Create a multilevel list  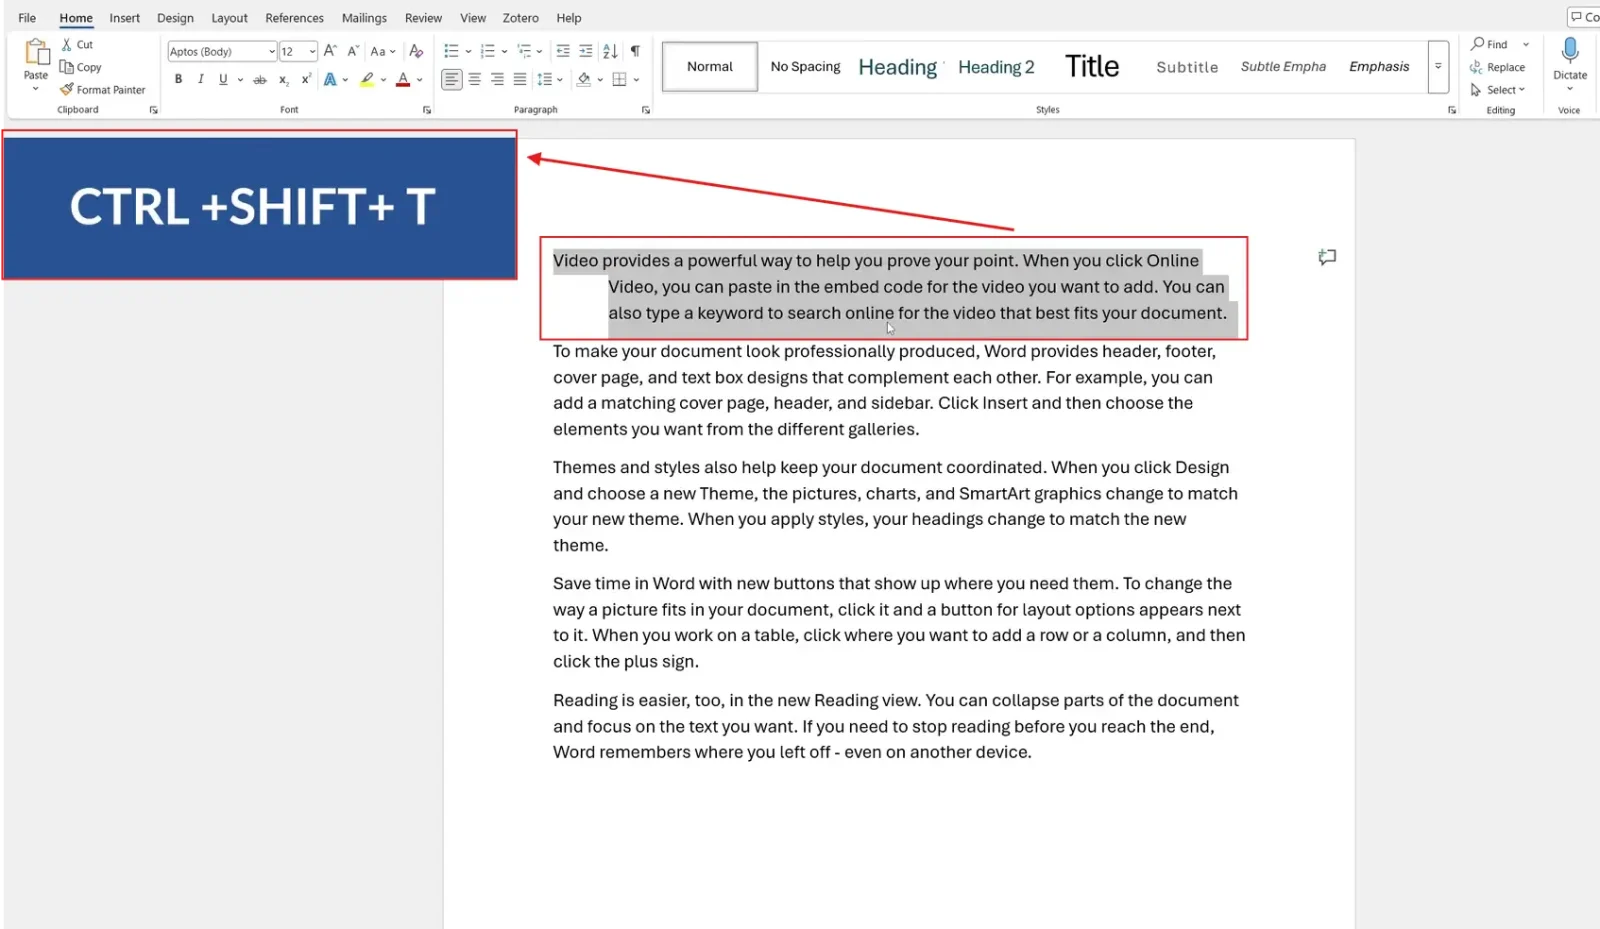(x=524, y=51)
